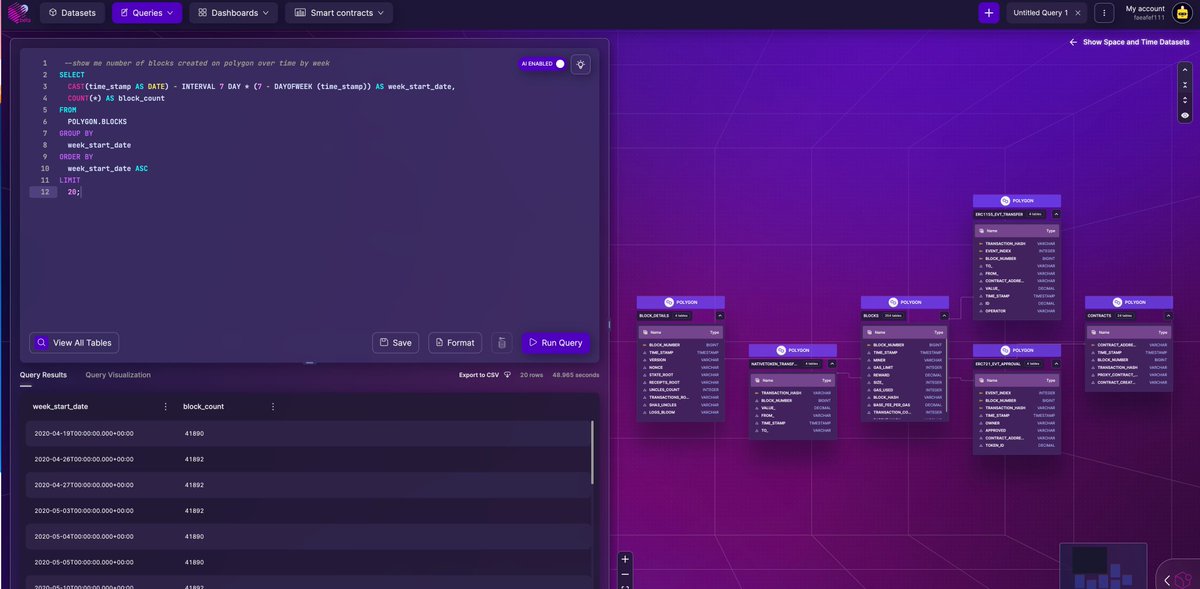Select the 2020-04-19 result row date cell
1200x589 pixels.
tap(84, 433)
